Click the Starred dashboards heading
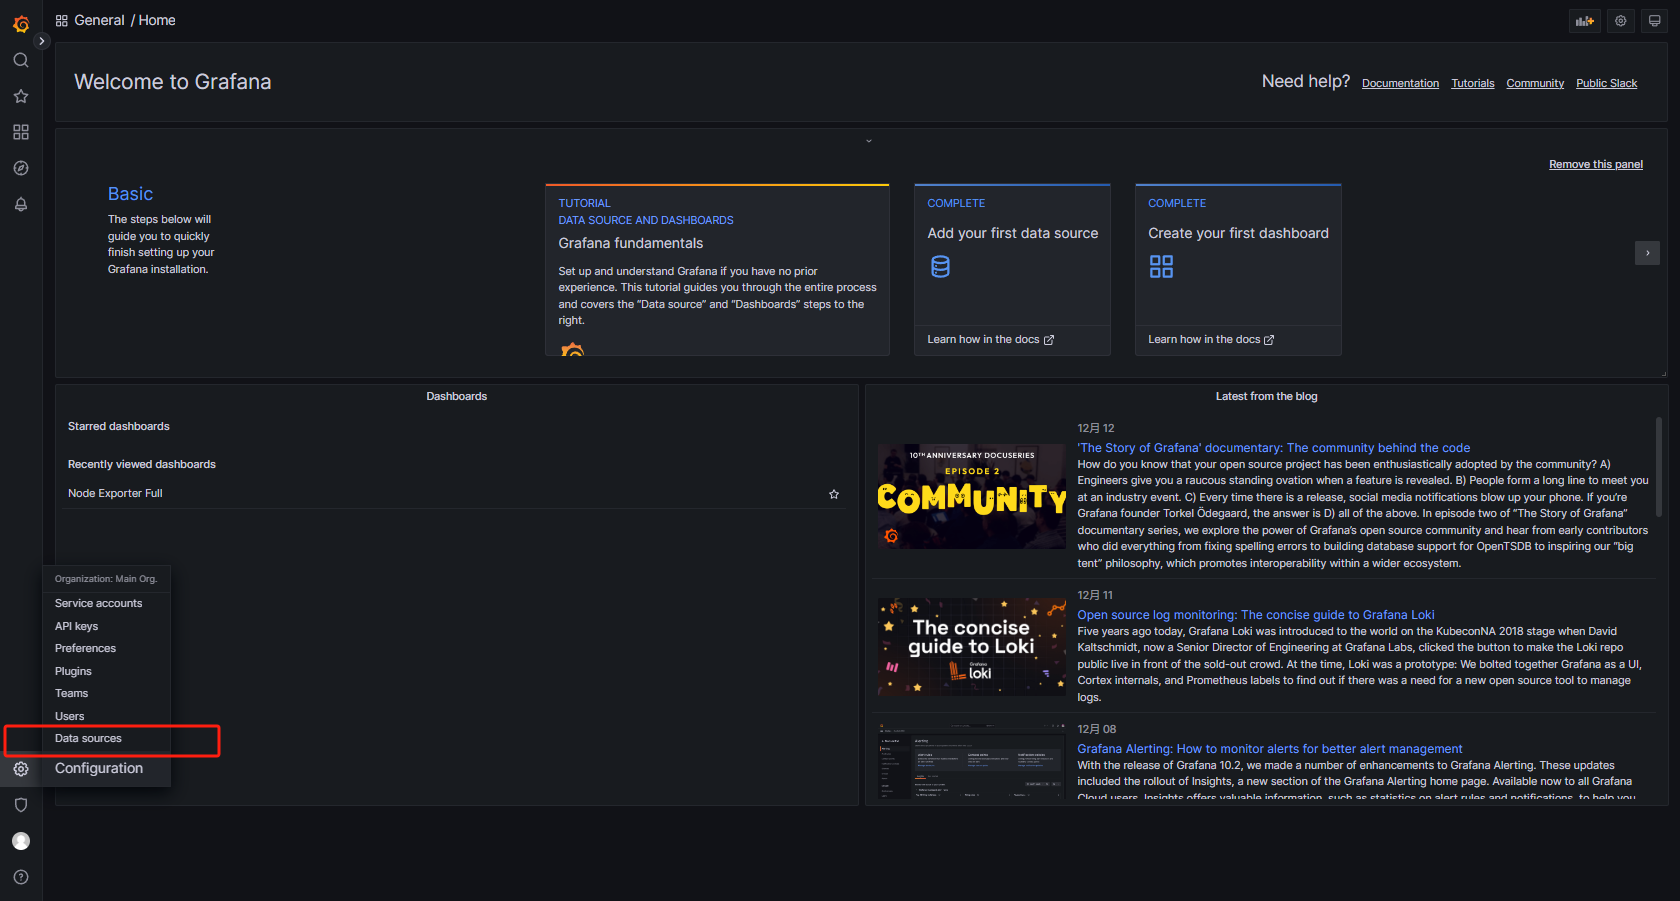Viewport: 1680px width, 901px height. tap(119, 427)
